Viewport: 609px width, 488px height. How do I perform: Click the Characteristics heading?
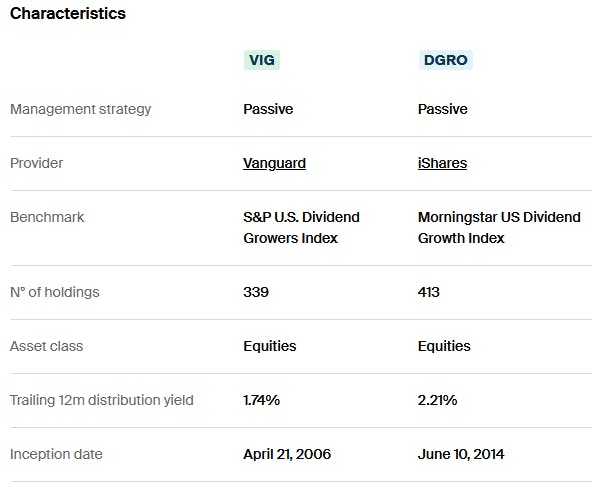[x=68, y=14]
